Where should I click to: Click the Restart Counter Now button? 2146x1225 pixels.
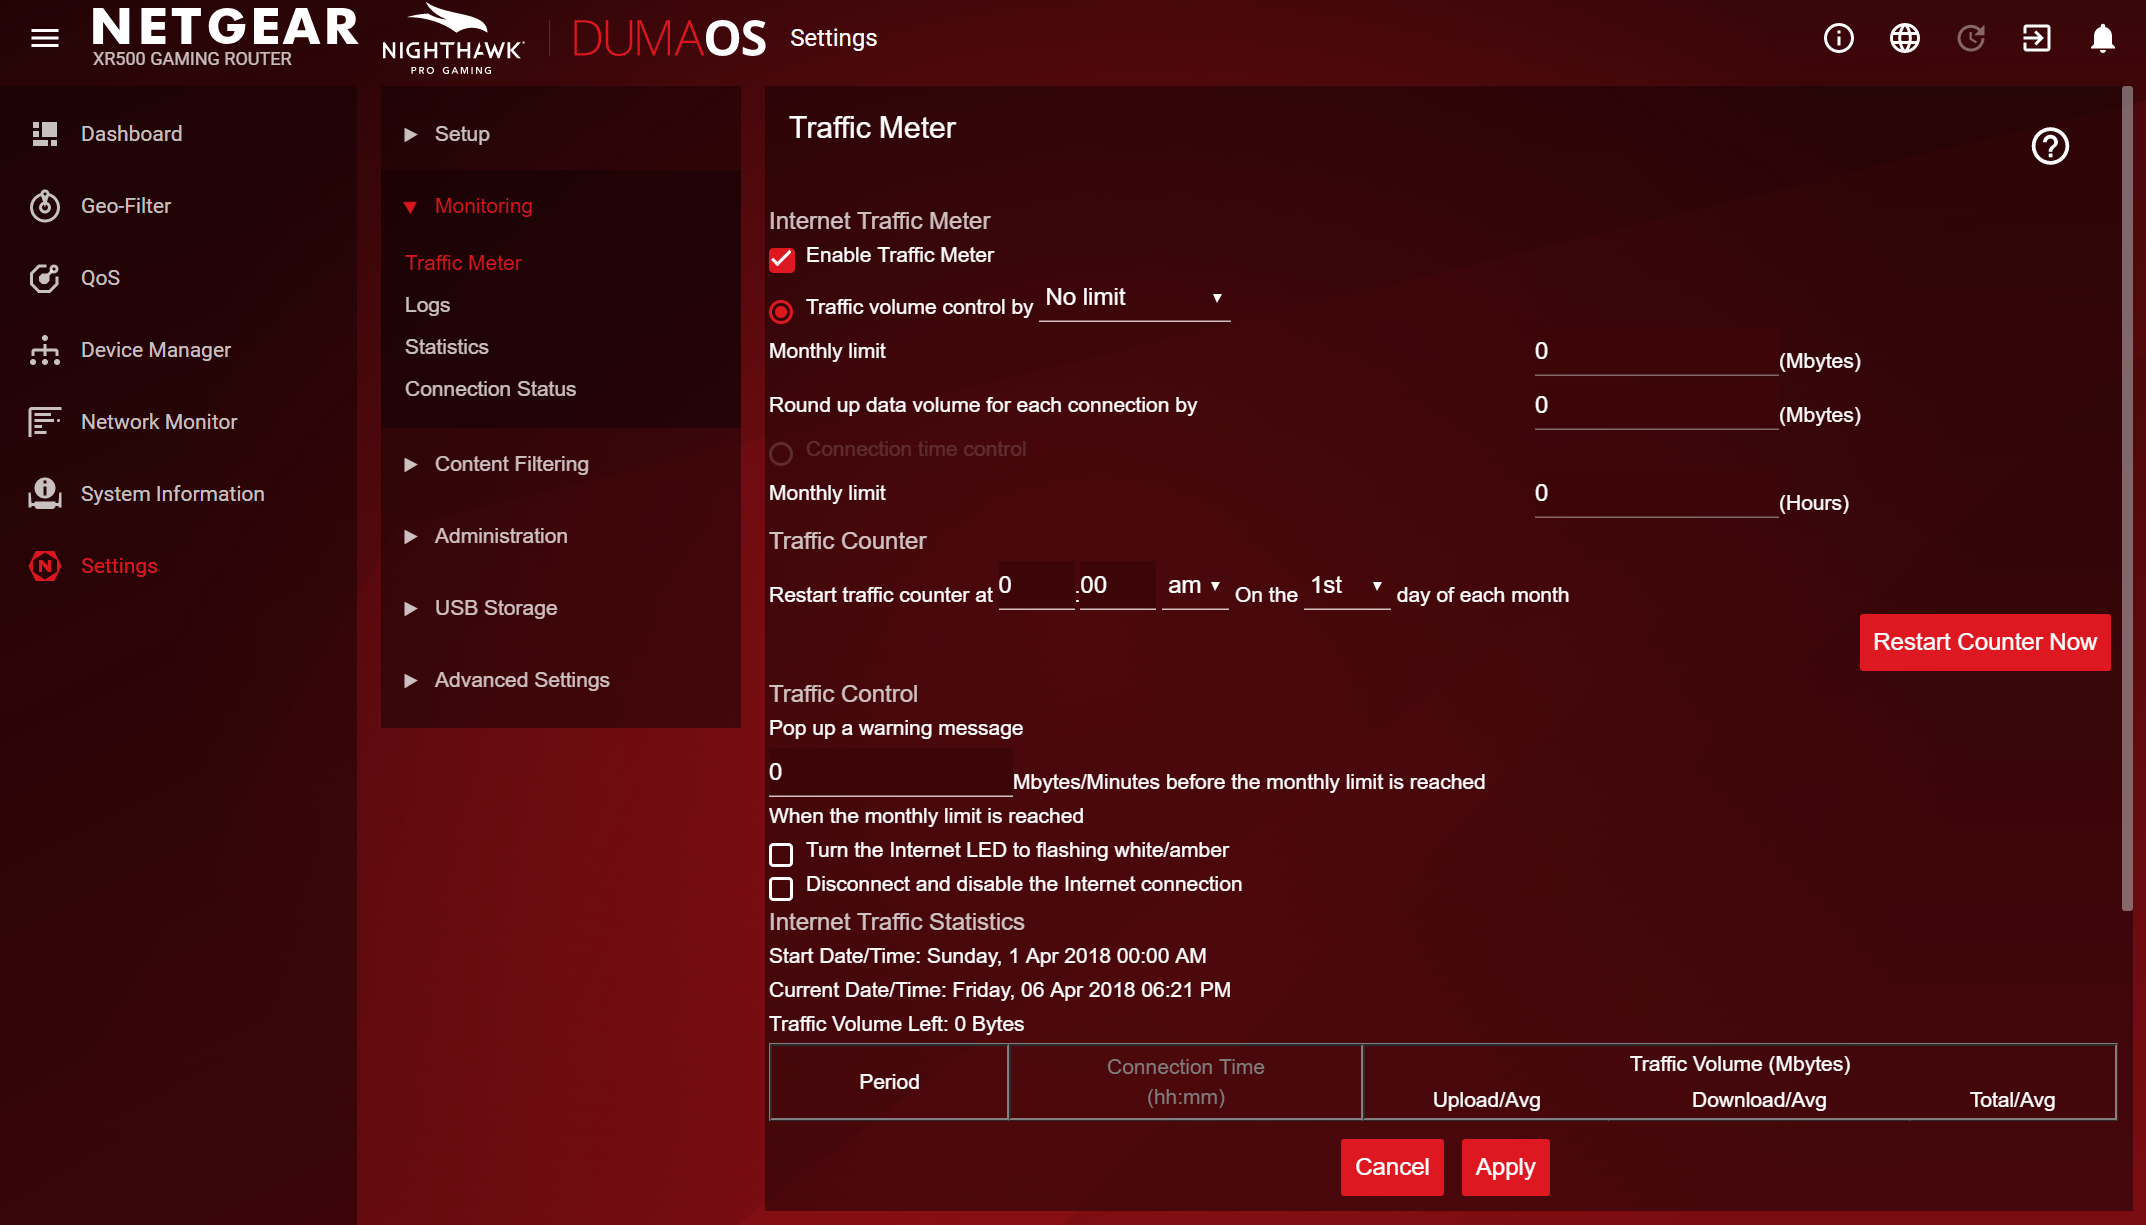[1985, 642]
